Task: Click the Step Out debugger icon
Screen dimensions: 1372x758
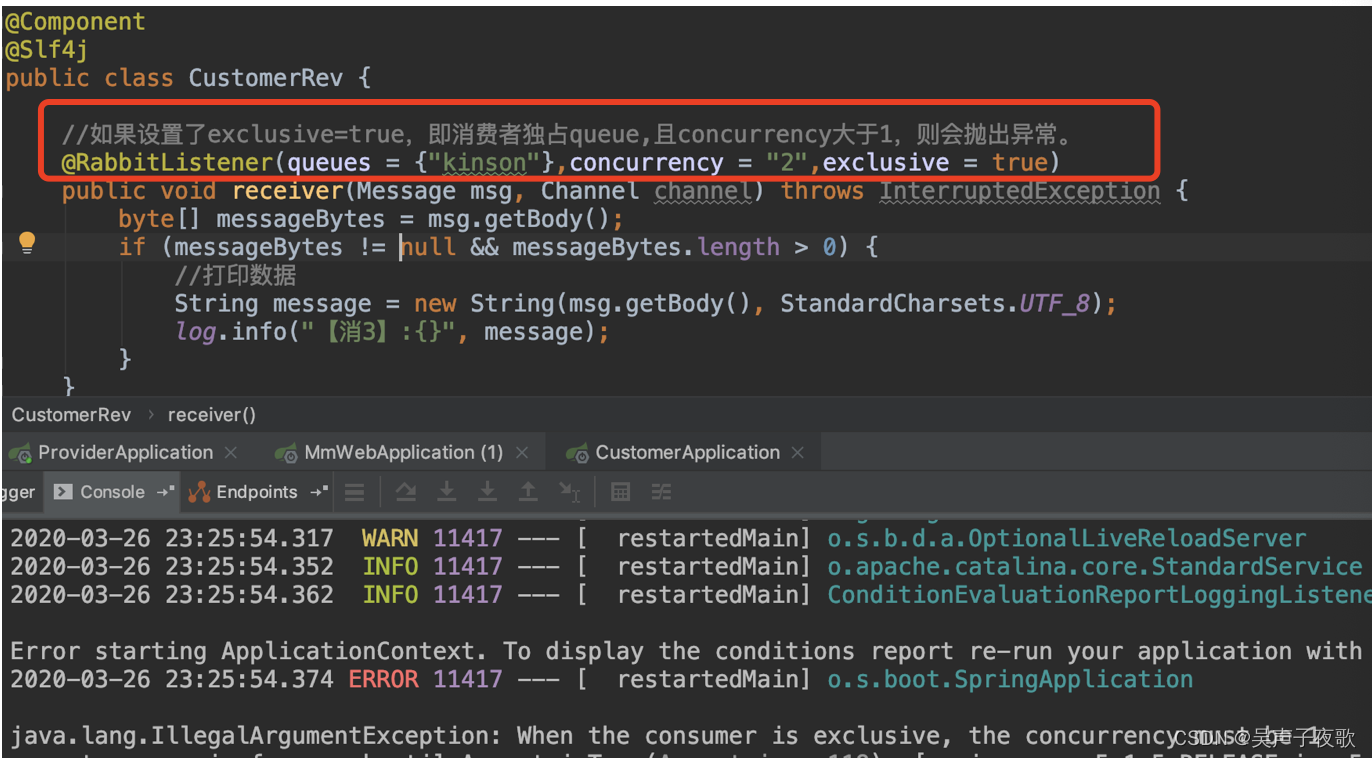Action: coord(527,491)
